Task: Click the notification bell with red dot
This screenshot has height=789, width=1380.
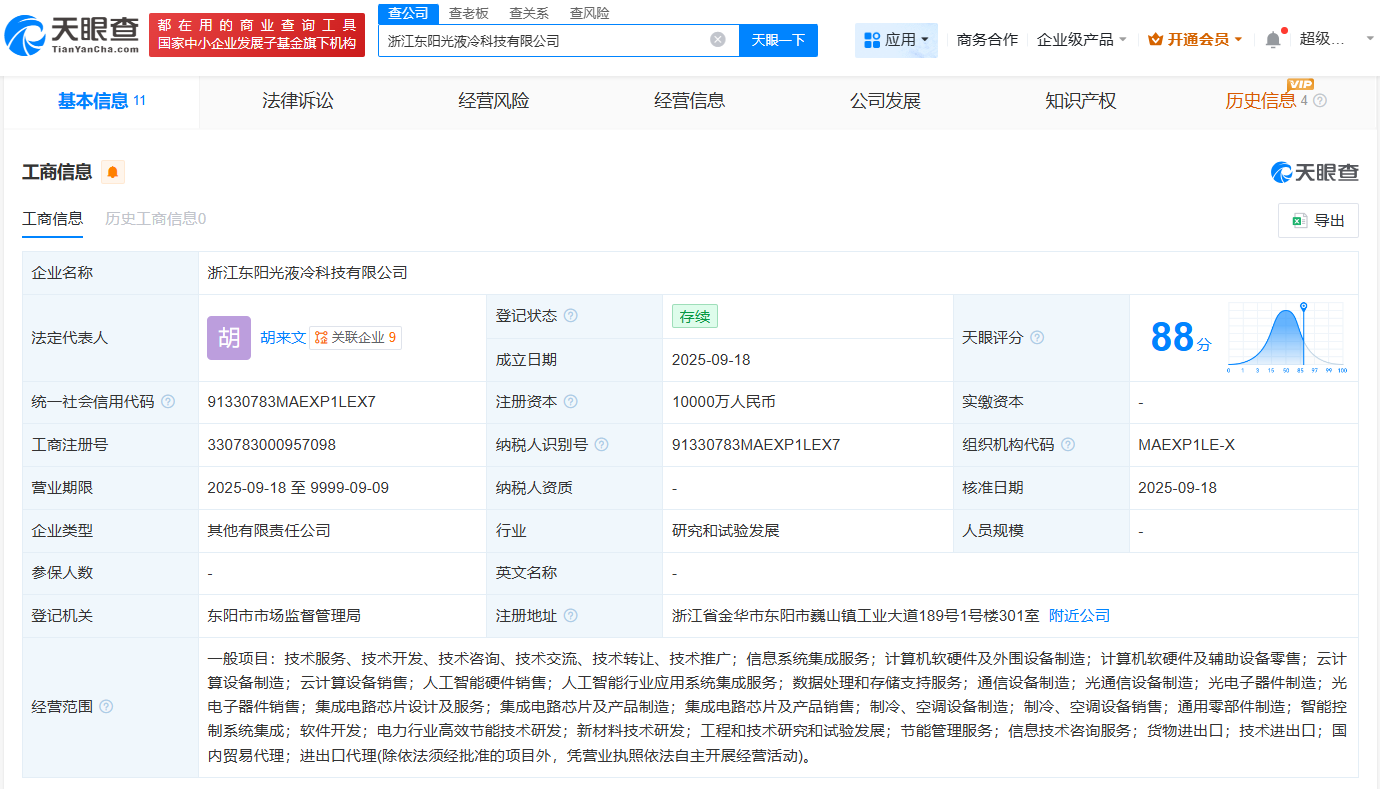Action: [x=1272, y=38]
